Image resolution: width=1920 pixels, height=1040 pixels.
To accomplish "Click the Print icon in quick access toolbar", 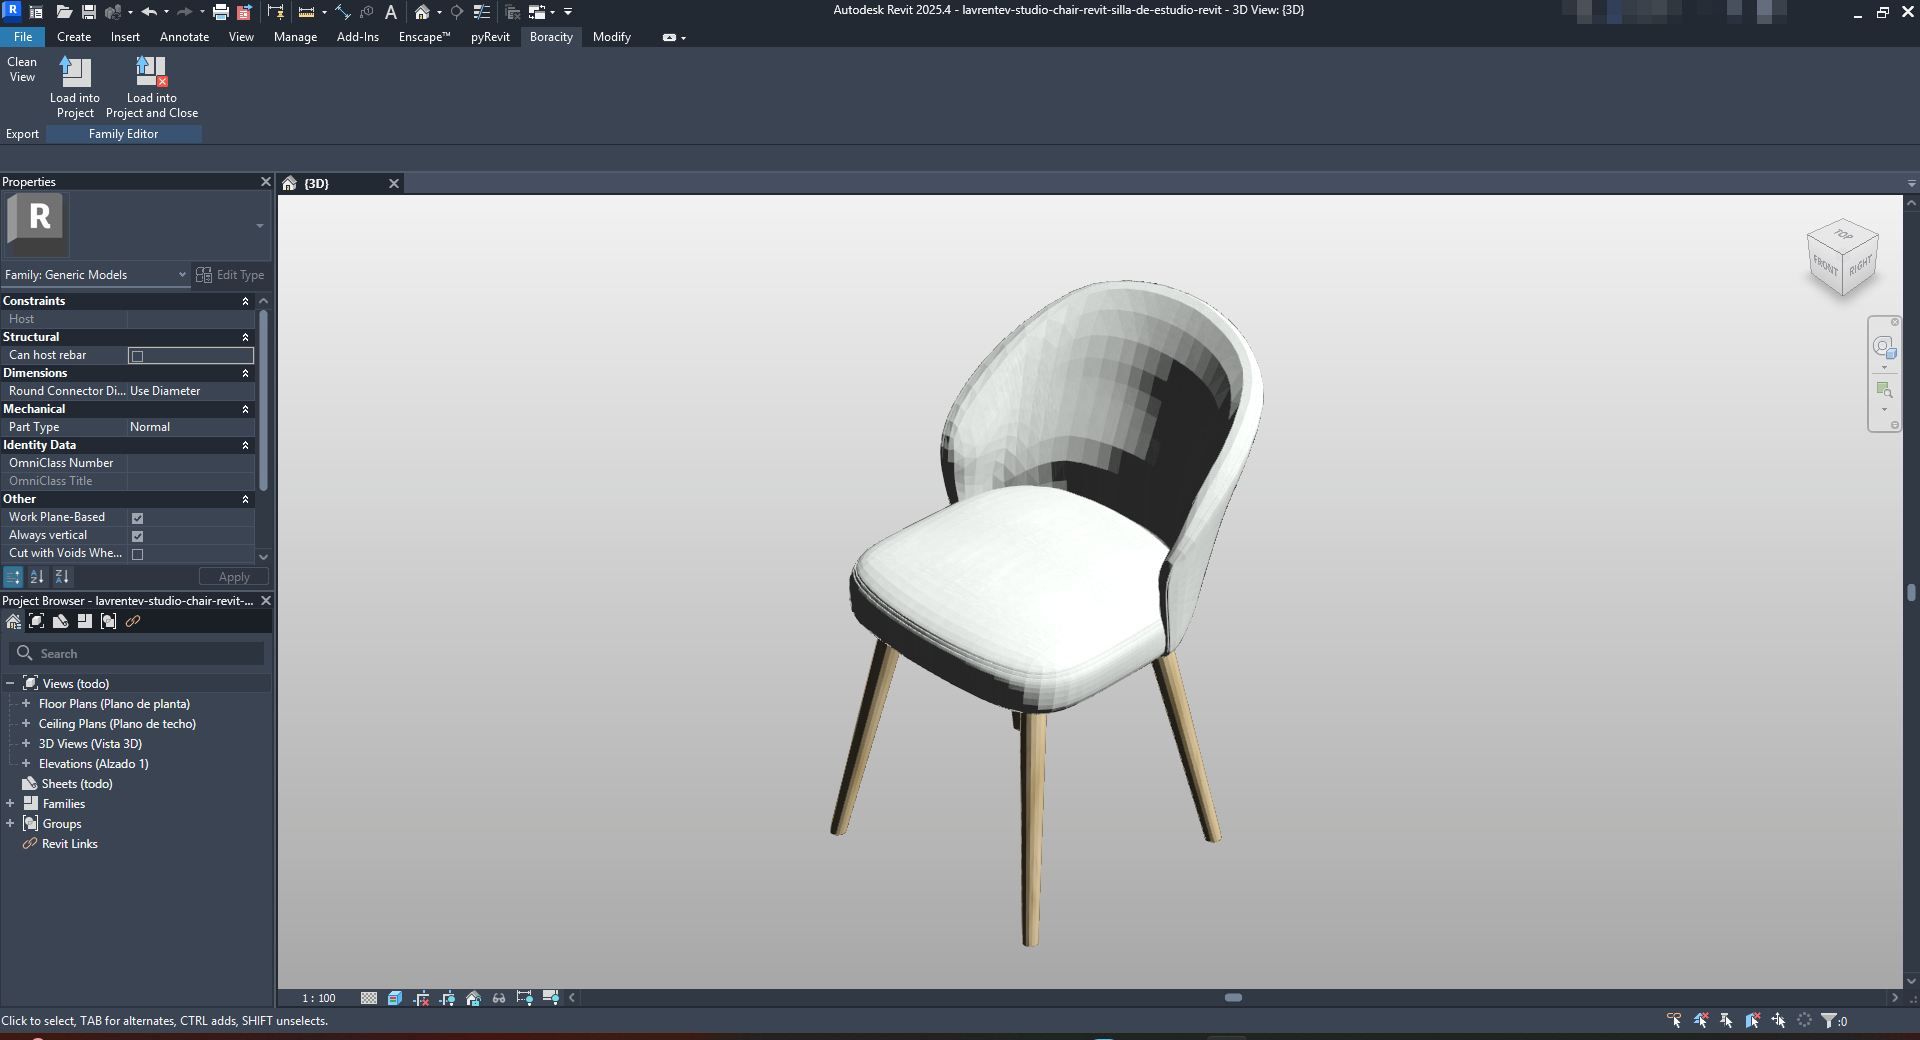I will point(221,12).
